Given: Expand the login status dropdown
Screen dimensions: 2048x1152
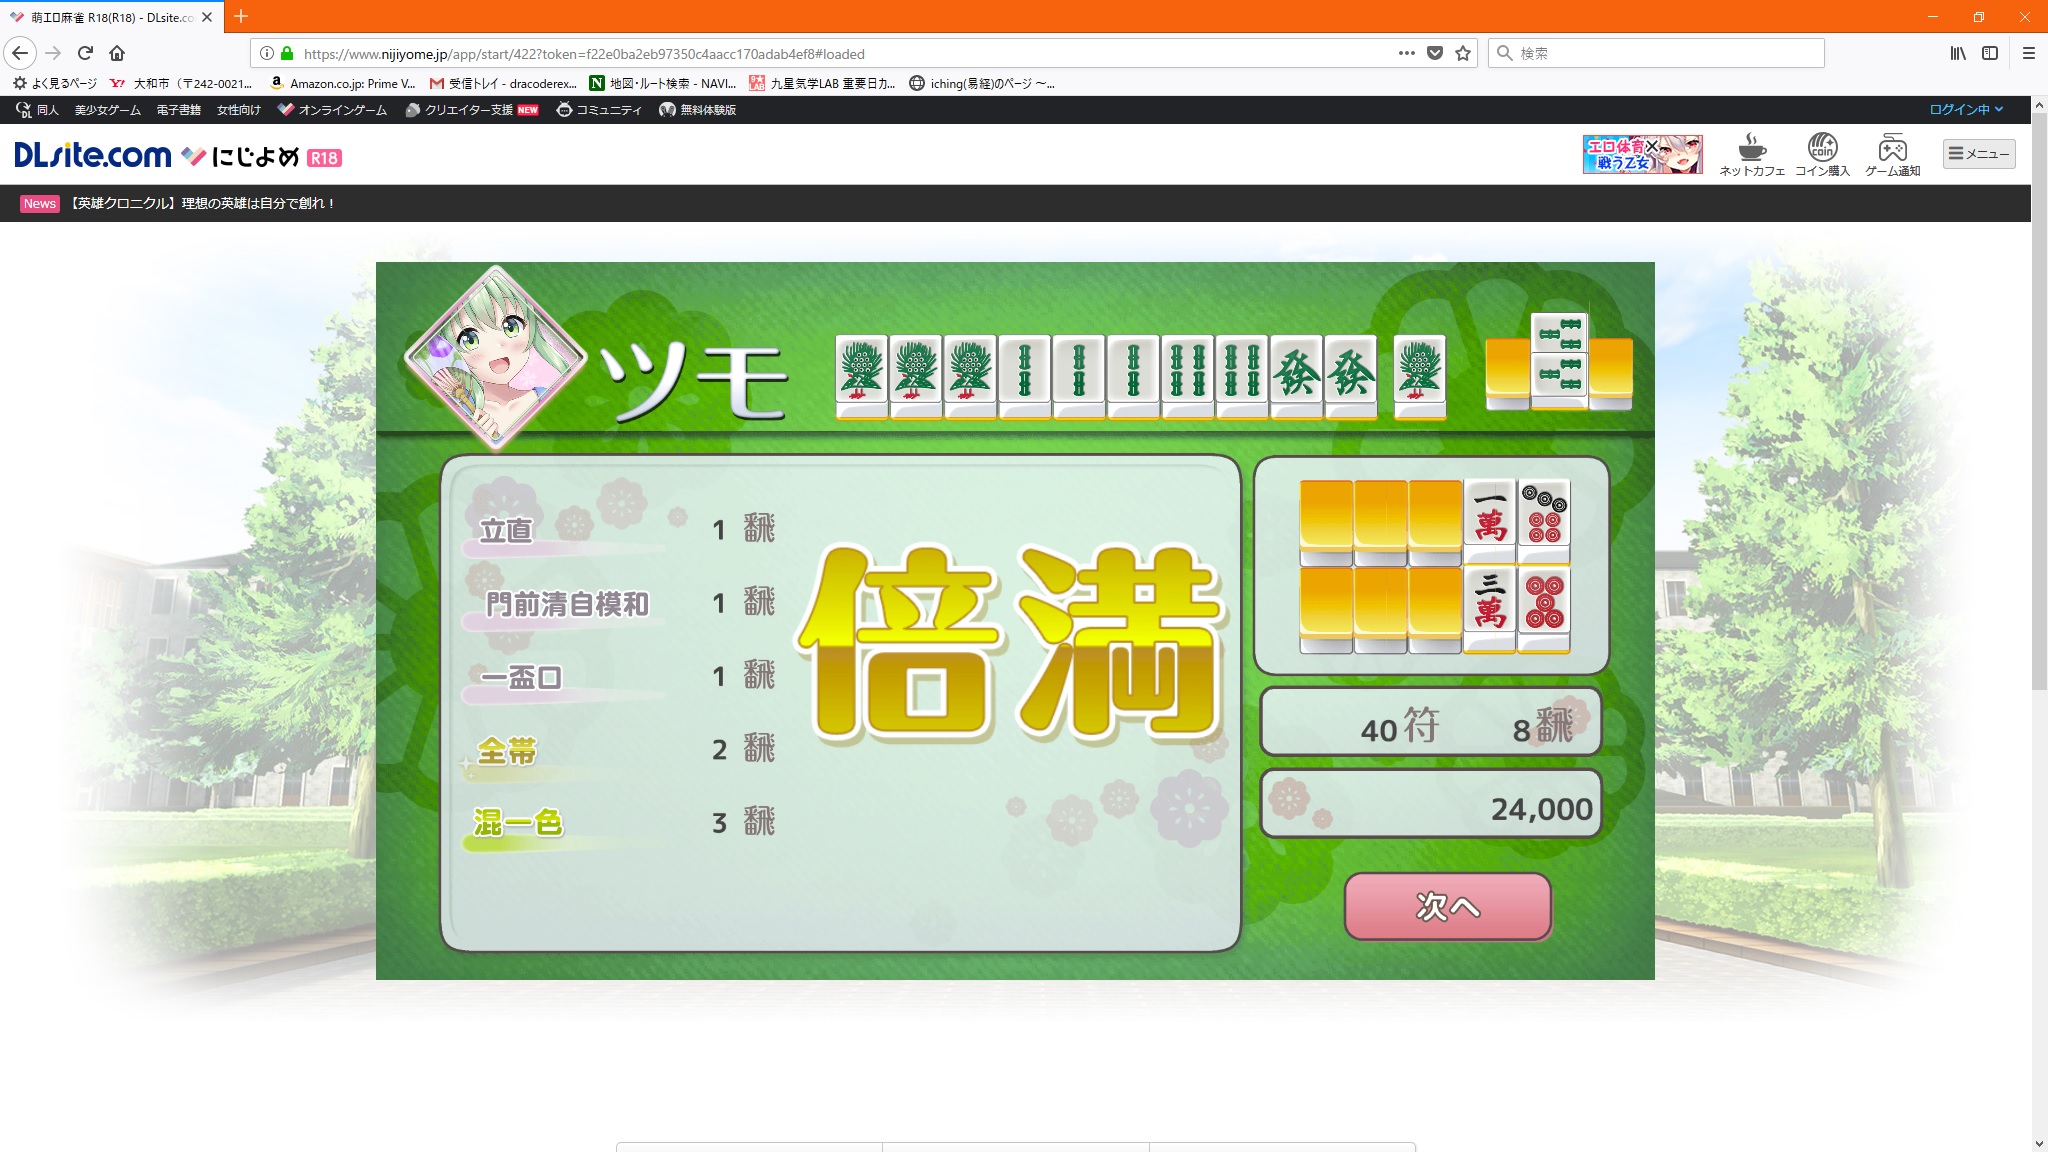Looking at the screenshot, I should coord(1966,109).
